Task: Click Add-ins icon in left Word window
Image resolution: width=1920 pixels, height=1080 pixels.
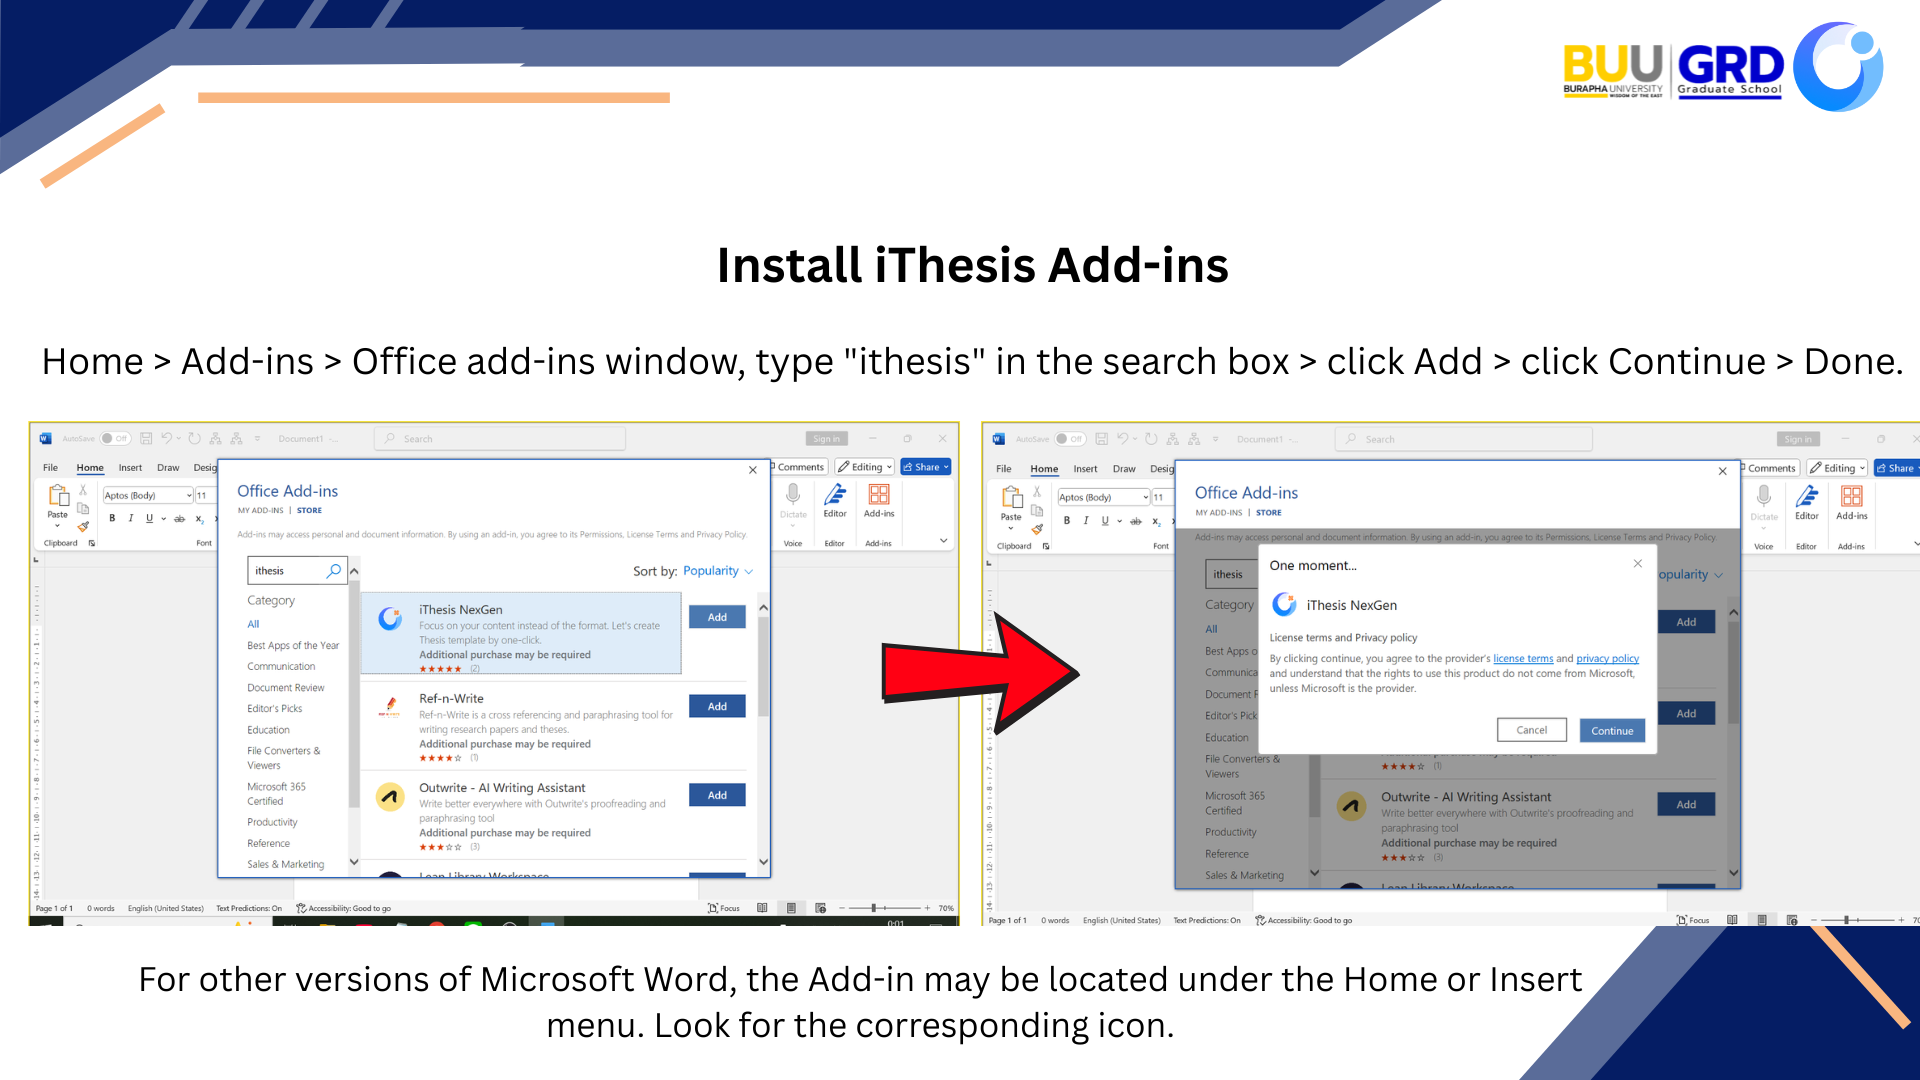Action: click(x=879, y=497)
